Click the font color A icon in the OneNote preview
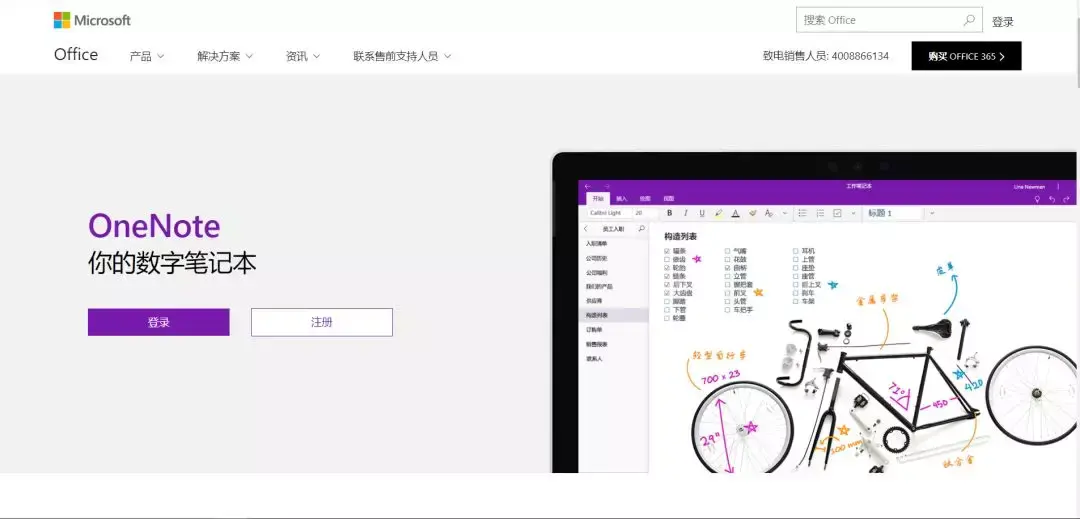This screenshot has height=519, width=1080. click(x=735, y=213)
